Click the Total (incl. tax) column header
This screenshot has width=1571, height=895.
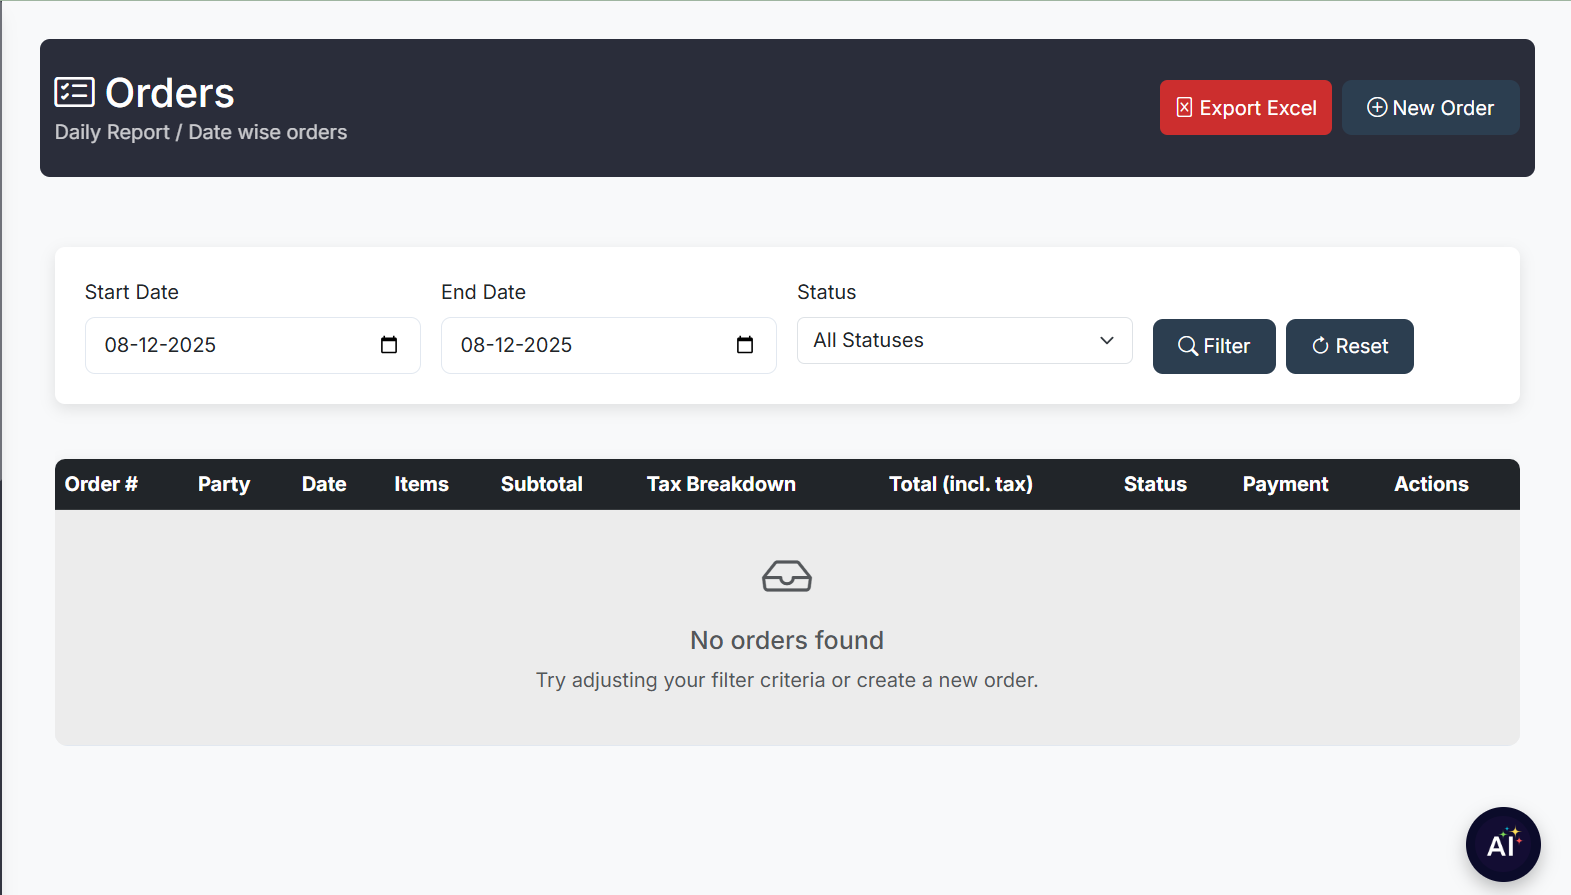pyautogui.click(x=960, y=484)
